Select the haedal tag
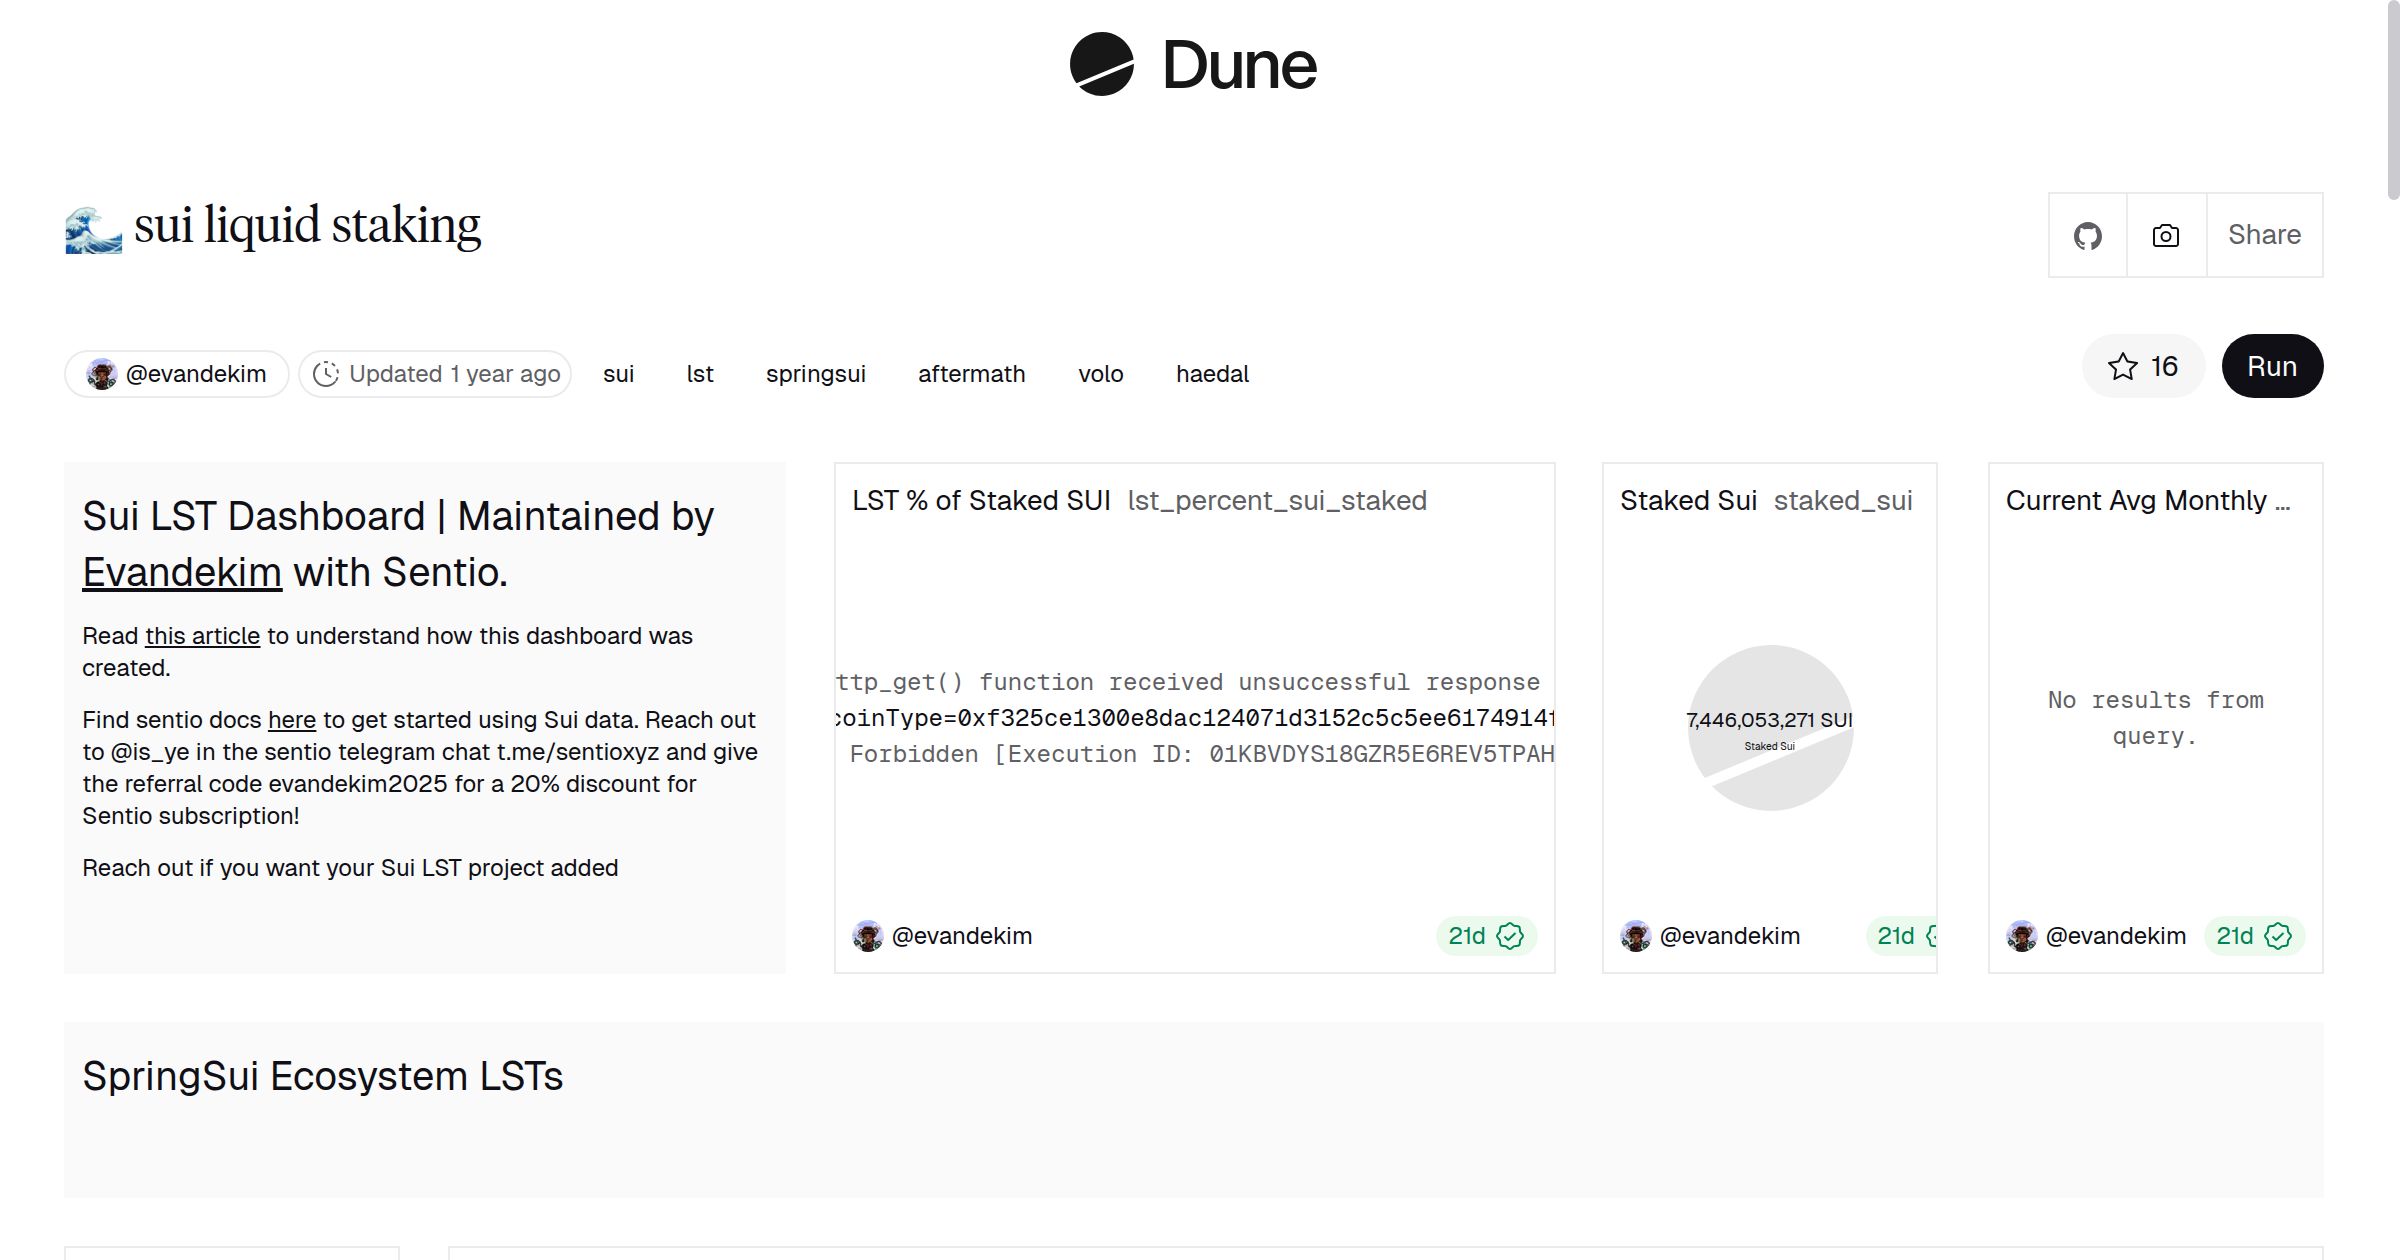Image resolution: width=2400 pixels, height=1260 pixels. [1212, 374]
